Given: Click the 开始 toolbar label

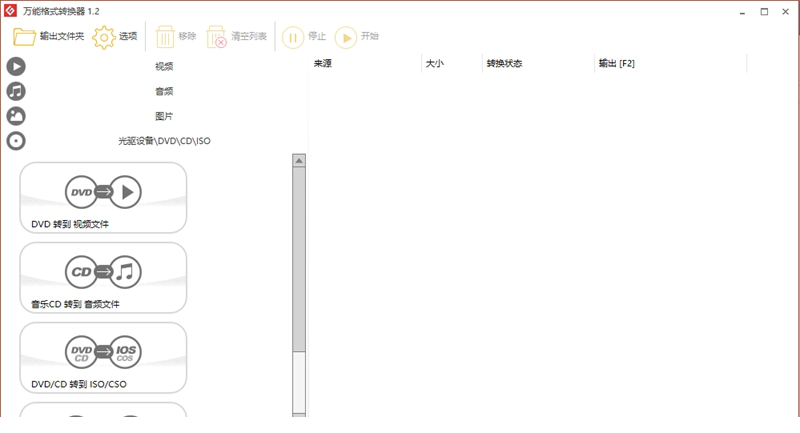Looking at the screenshot, I should (x=370, y=36).
